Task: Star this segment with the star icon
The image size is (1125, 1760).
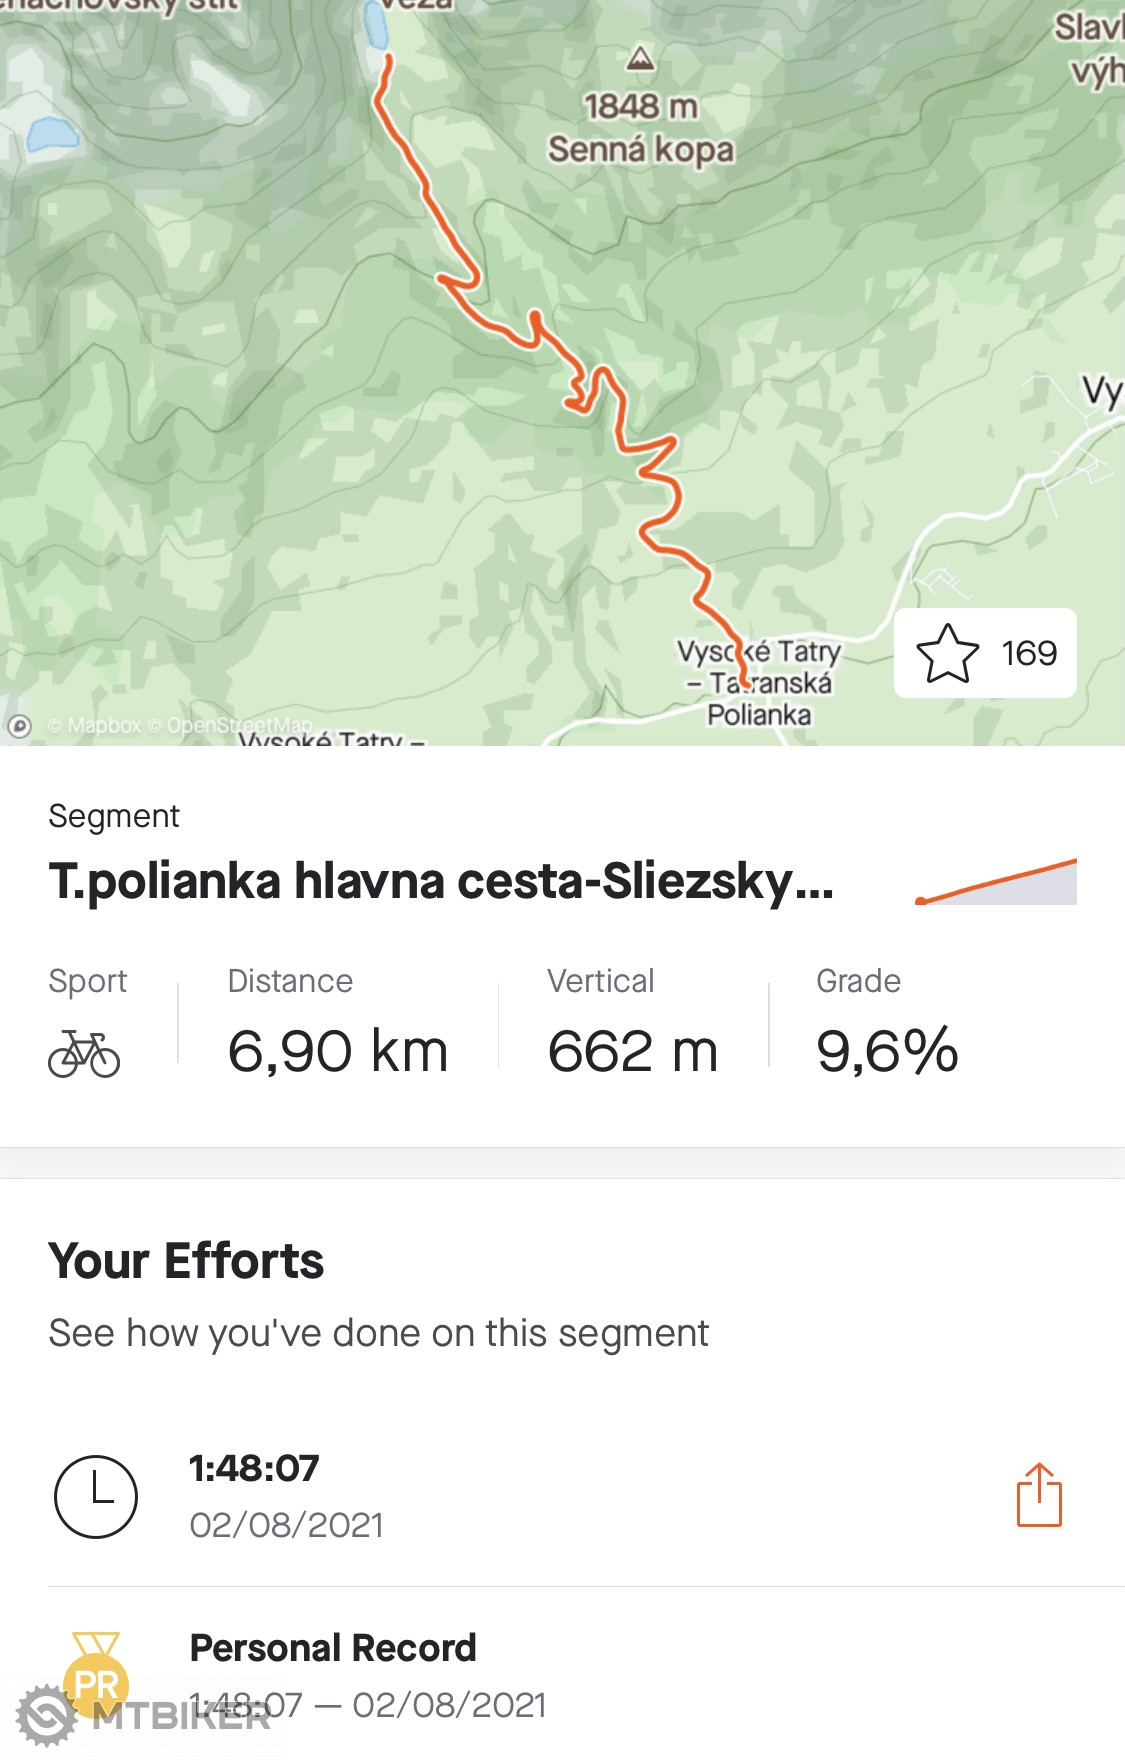Action: coord(947,653)
